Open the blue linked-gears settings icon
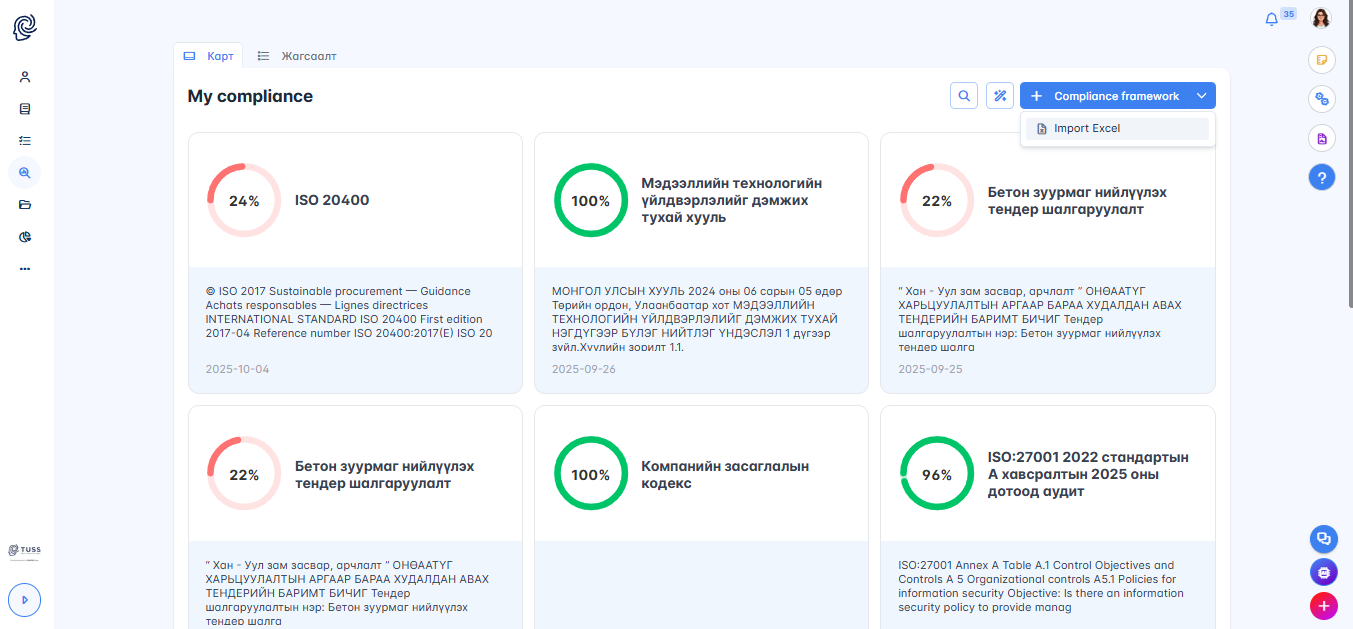 [x=1322, y=99]
